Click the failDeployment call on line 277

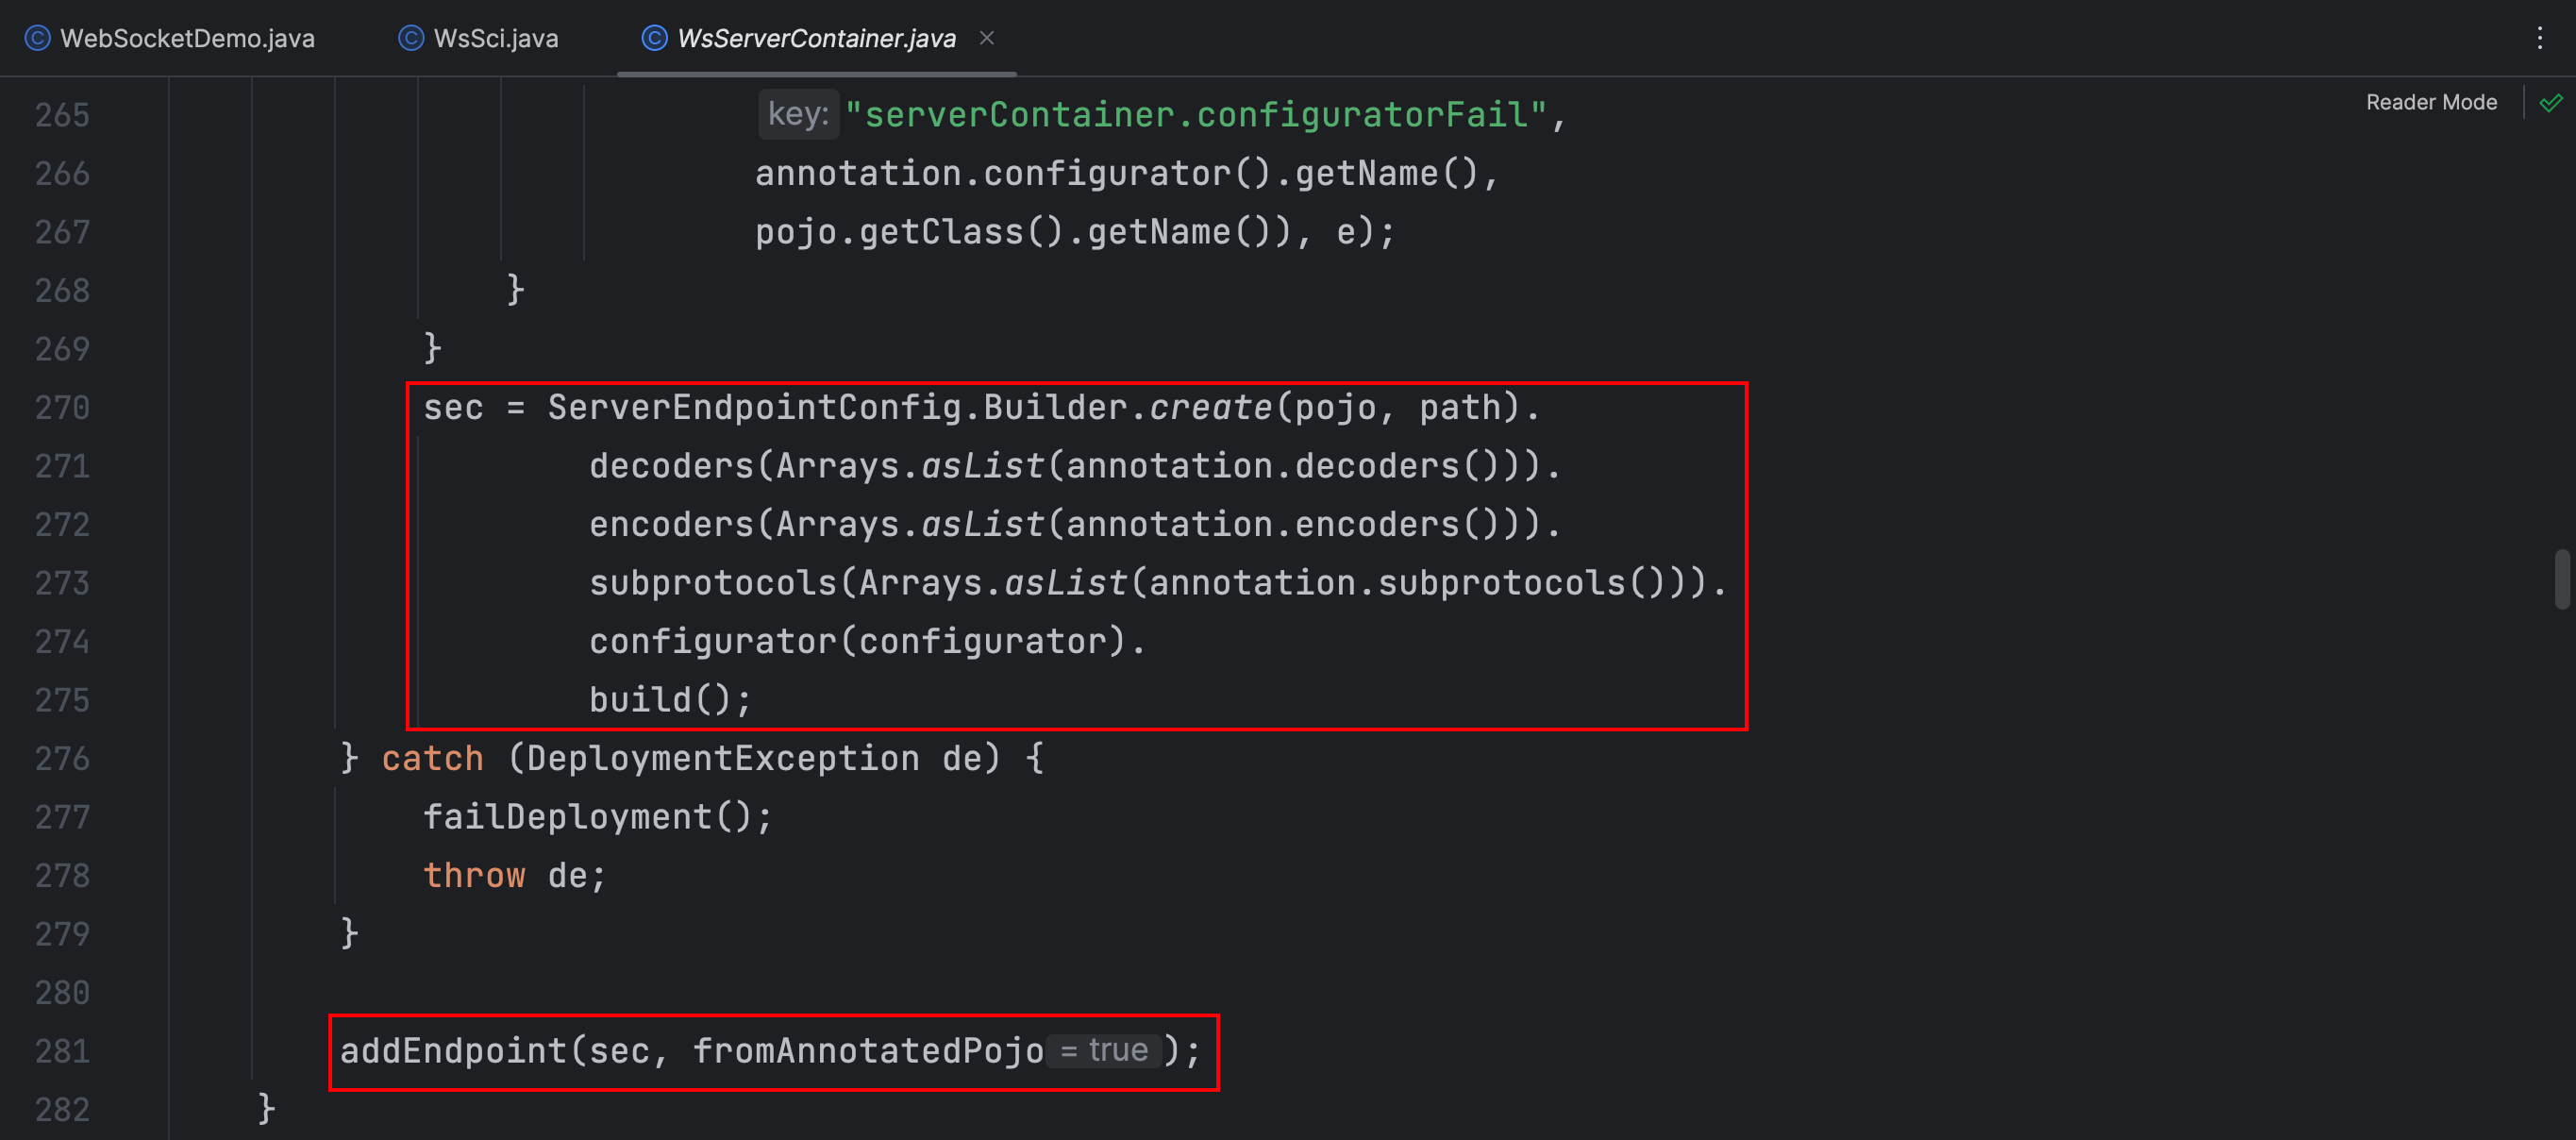[570, 816]
